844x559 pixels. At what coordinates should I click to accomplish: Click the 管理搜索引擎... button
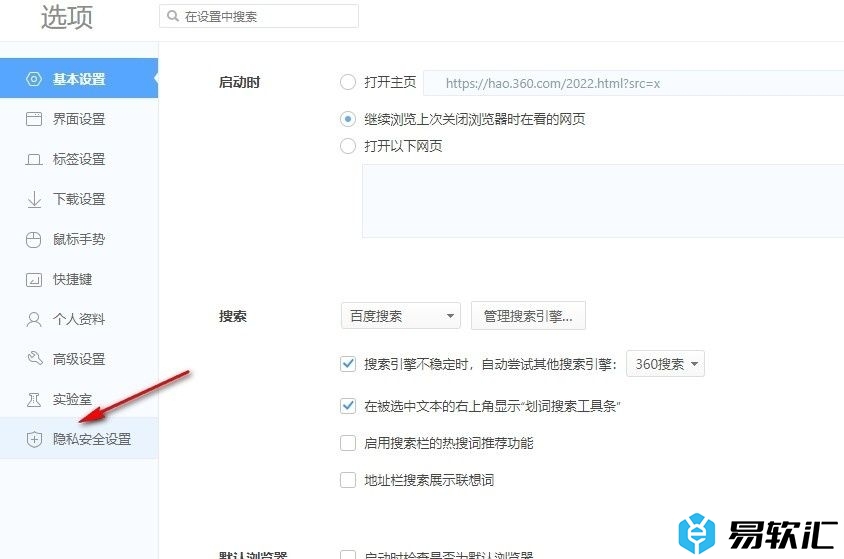(528, 316)
